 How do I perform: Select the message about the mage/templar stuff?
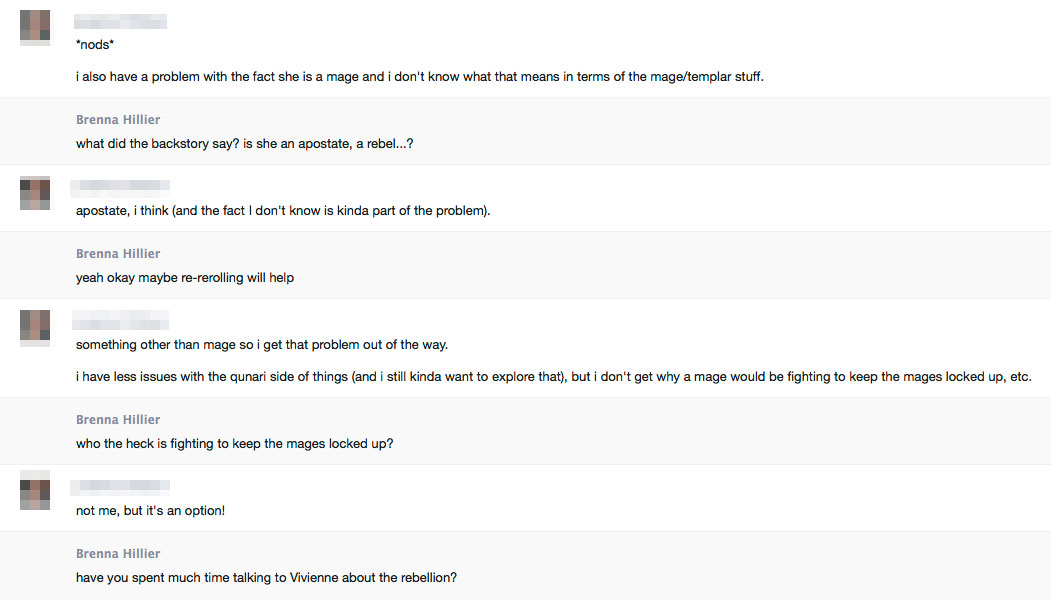(420, 77)
